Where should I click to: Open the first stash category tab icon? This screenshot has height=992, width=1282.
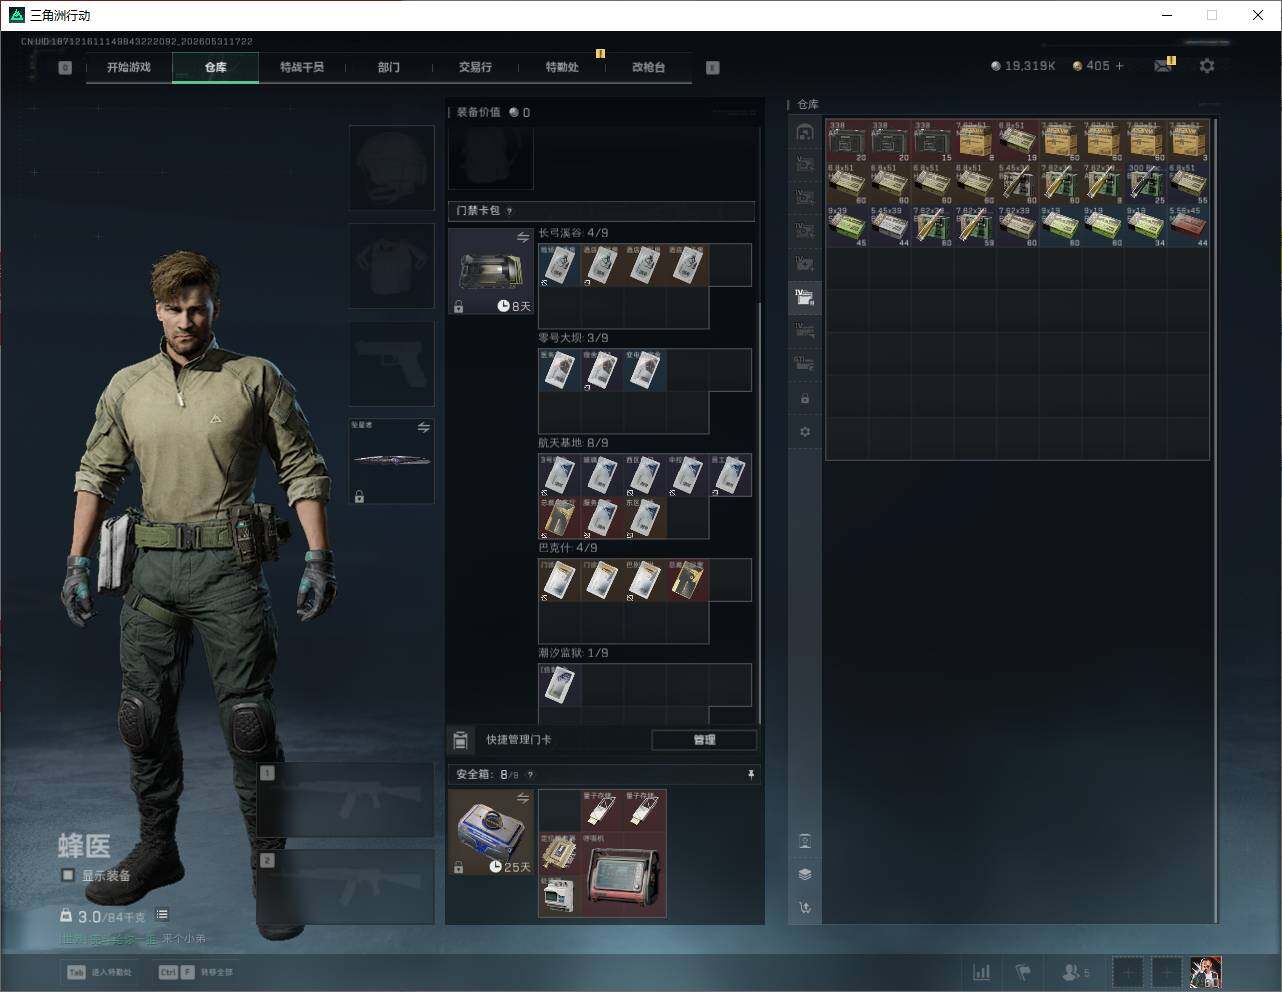805,132
